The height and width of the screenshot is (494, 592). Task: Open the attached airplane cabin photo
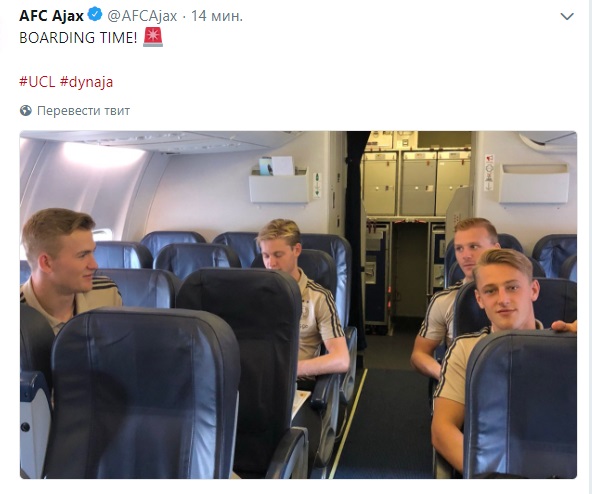tap(298, 305)
